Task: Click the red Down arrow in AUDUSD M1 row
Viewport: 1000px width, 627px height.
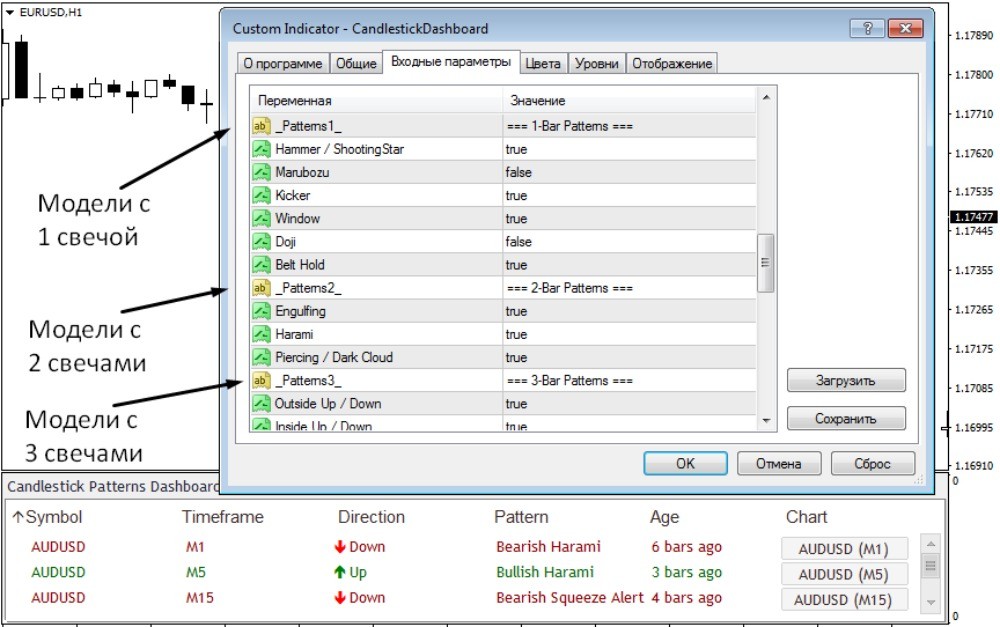Action: pyautogui.click(x=340, y=547)
